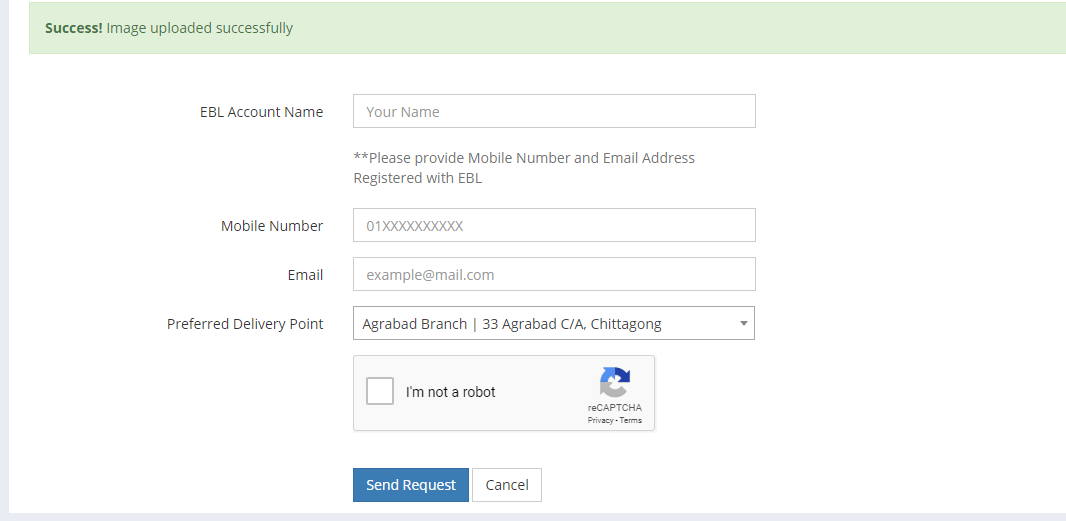Screen dimensions: 1066x521
Task: Open the reCAPTCHA Privacy link
Action: click(598, 420)
